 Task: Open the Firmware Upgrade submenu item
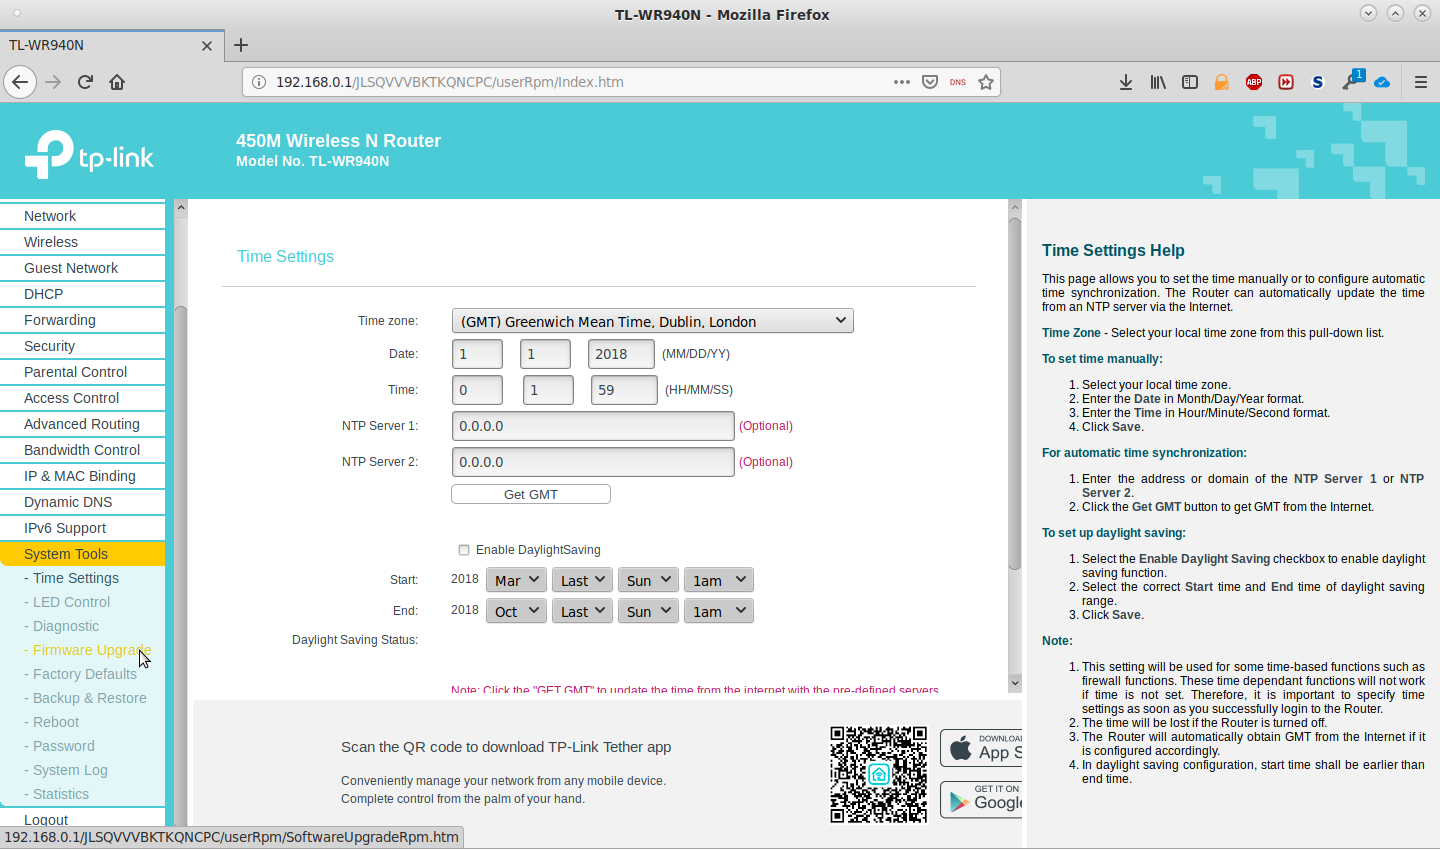(91, 650)
